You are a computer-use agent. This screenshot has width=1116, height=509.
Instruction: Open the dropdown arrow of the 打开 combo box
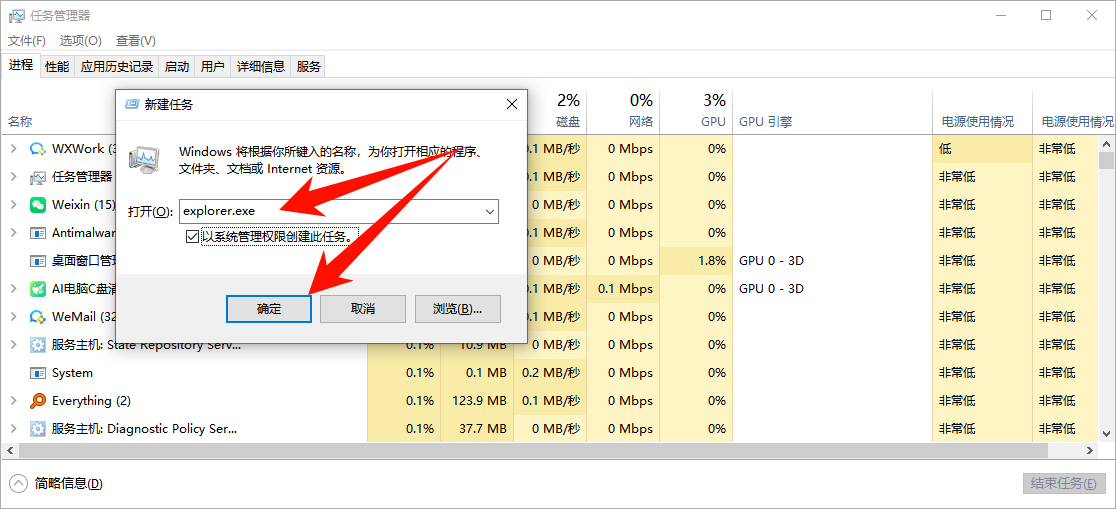click(x=489, y=211)
